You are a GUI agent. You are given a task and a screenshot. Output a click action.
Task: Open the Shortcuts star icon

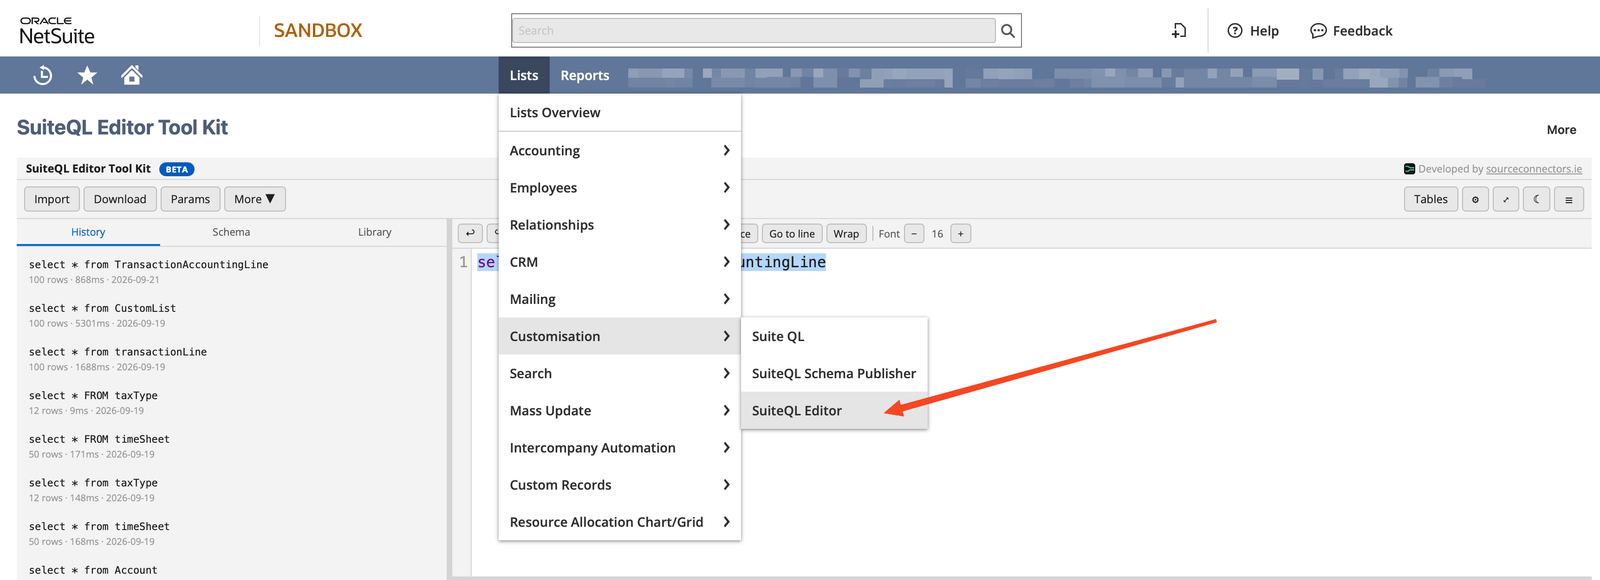(x=87, y=75)
